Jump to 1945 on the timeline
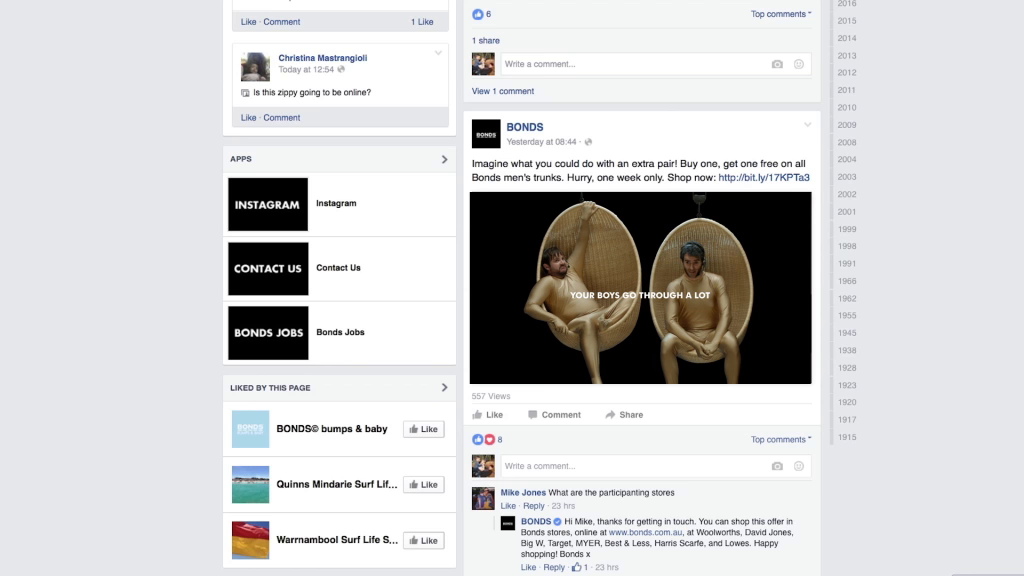The image size is (1024, 576). [846, 333]
